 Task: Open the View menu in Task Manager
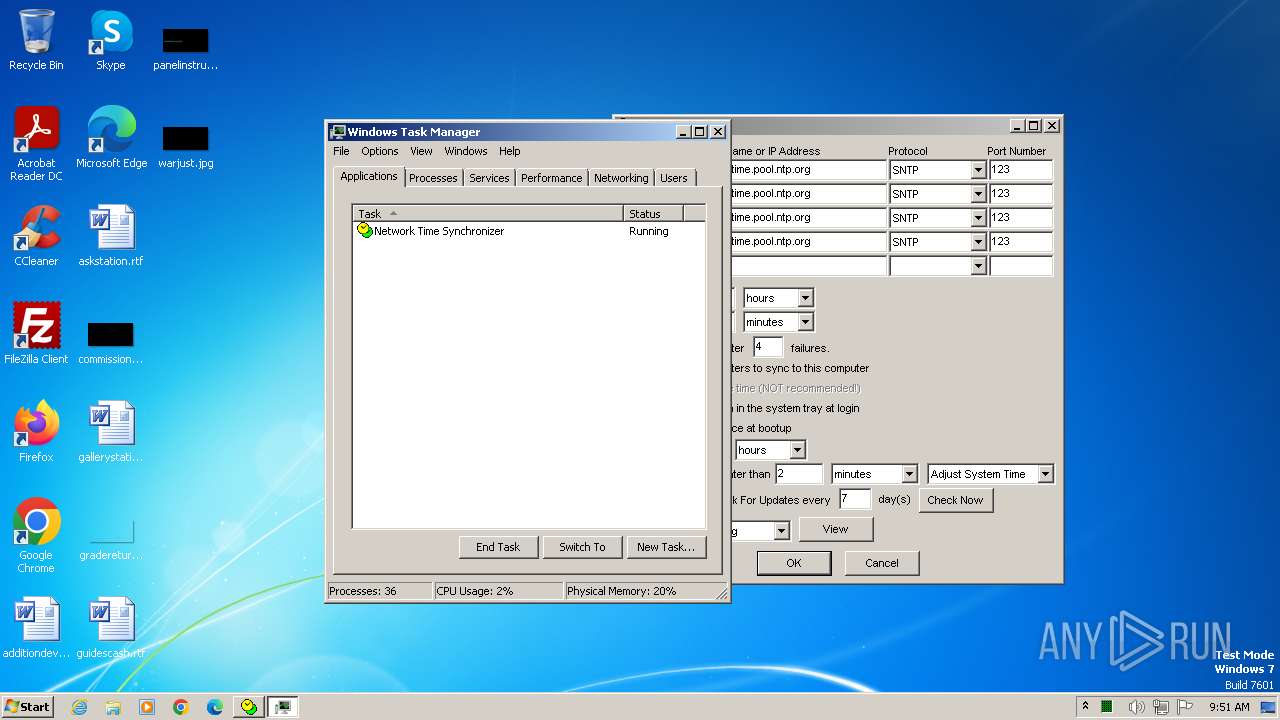click(421, 151)
